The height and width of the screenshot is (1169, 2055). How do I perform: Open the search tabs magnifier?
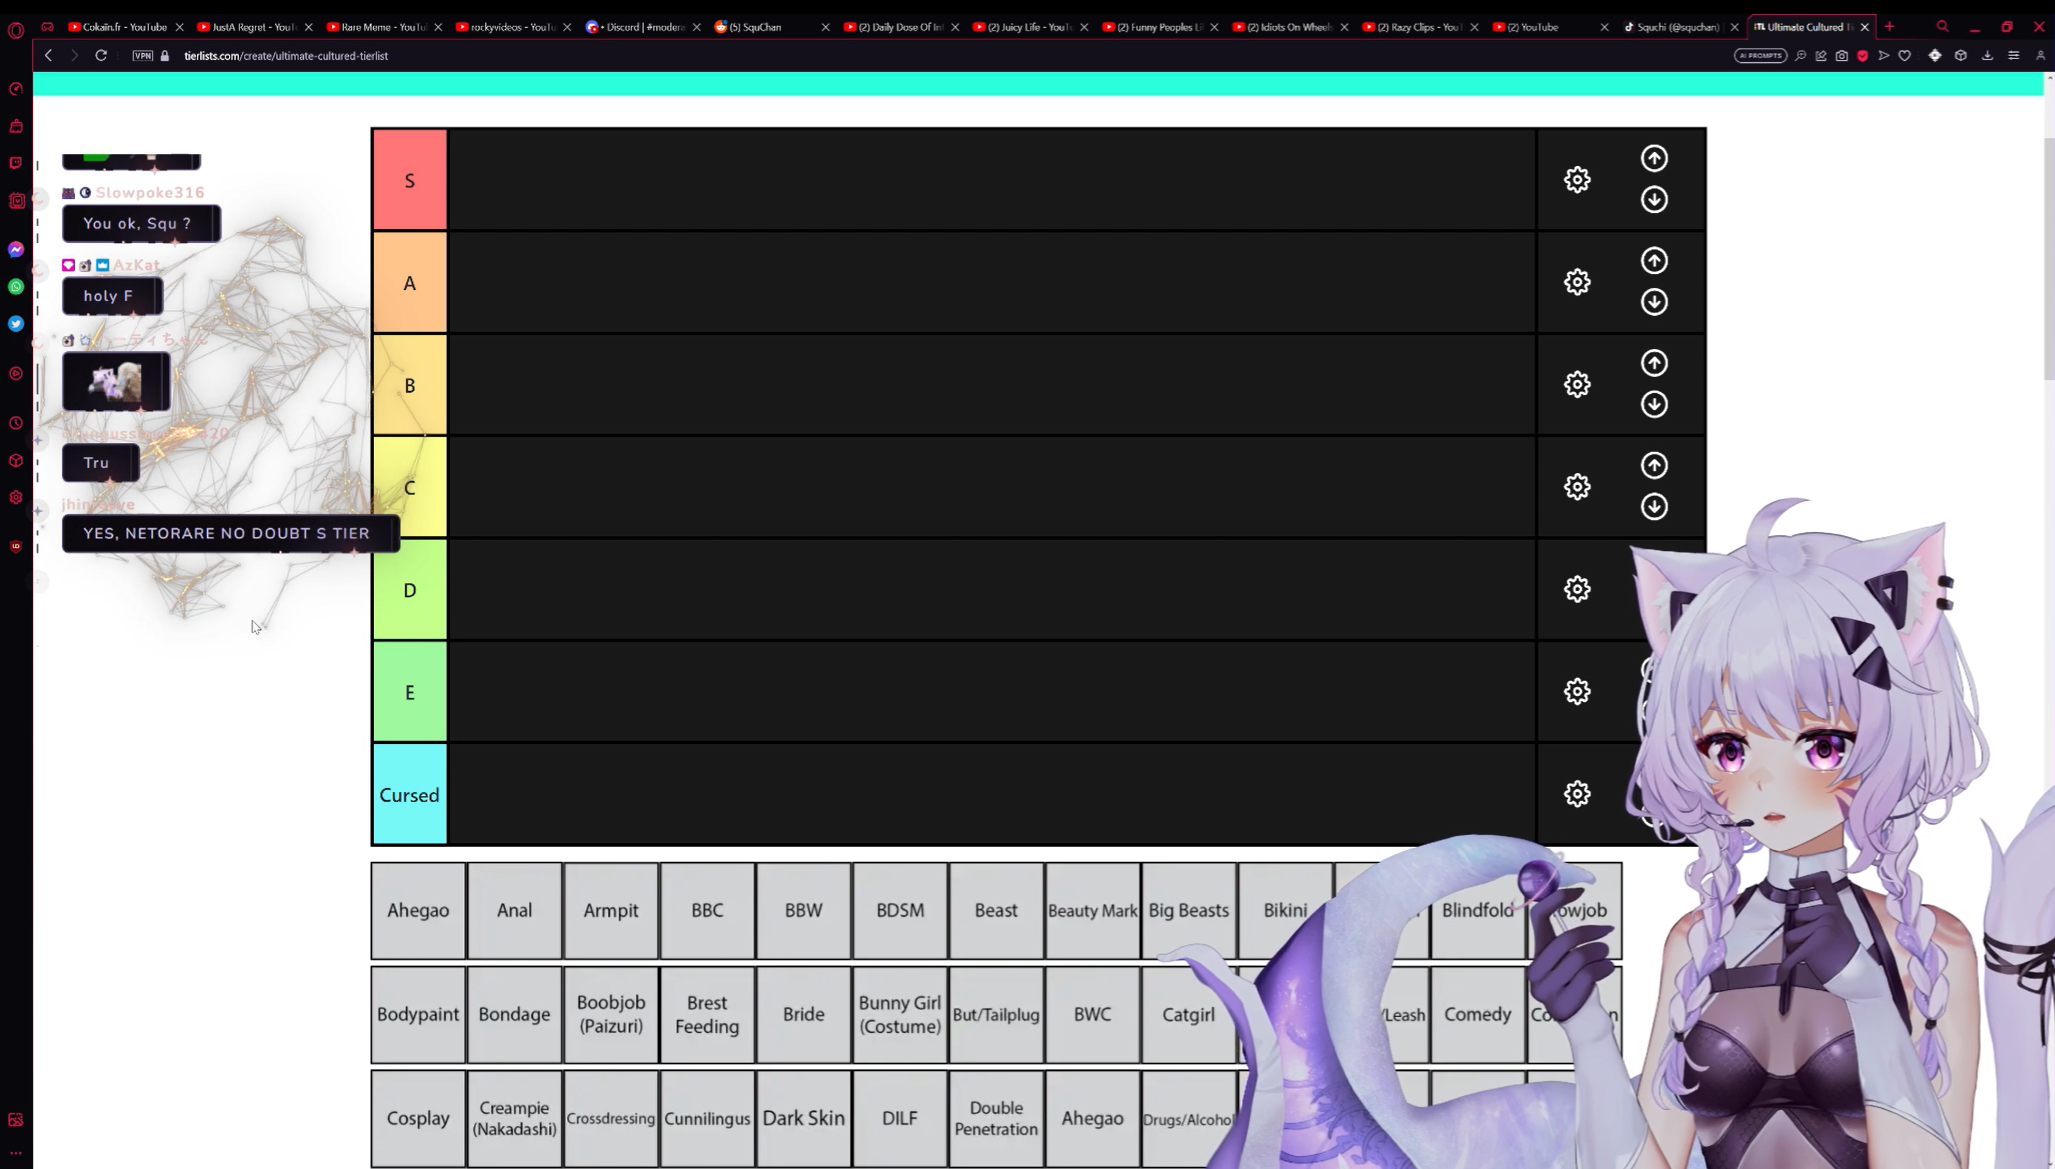(1942, 27)
